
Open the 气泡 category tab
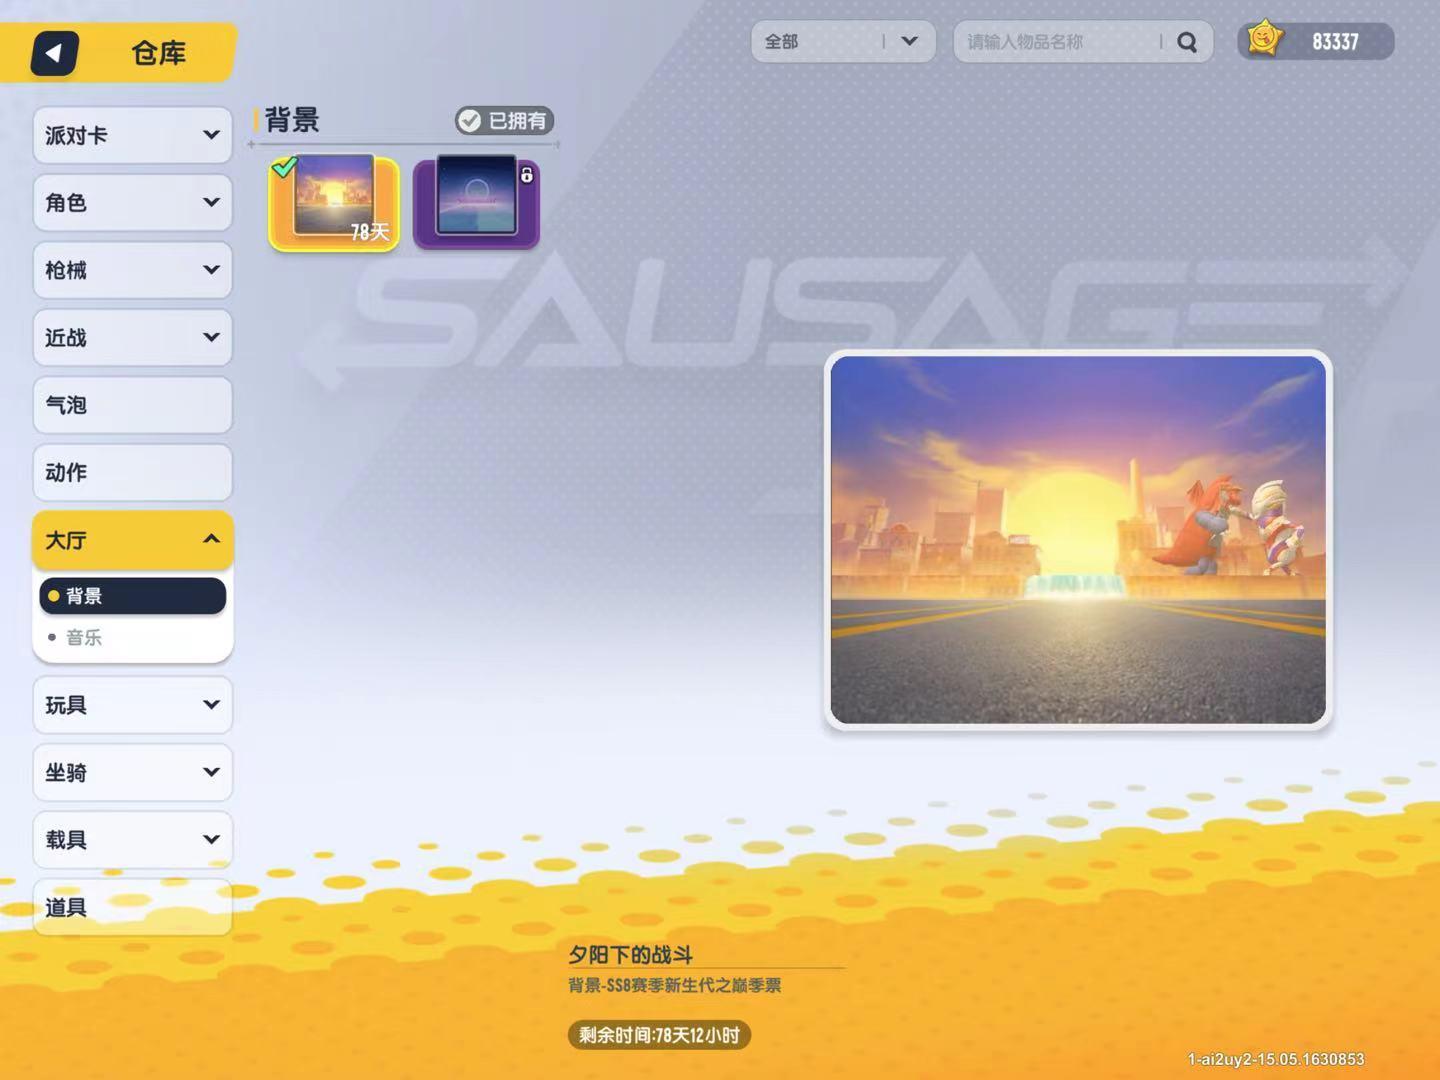[x=133, y=405]
